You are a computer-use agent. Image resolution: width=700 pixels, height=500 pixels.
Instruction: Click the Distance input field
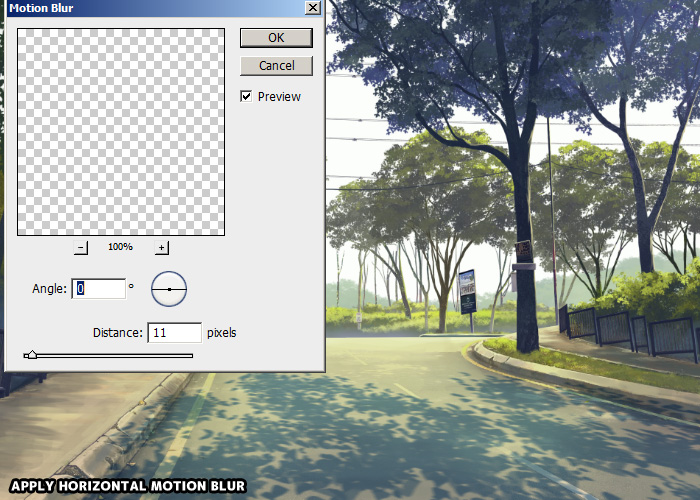[175, 333]
